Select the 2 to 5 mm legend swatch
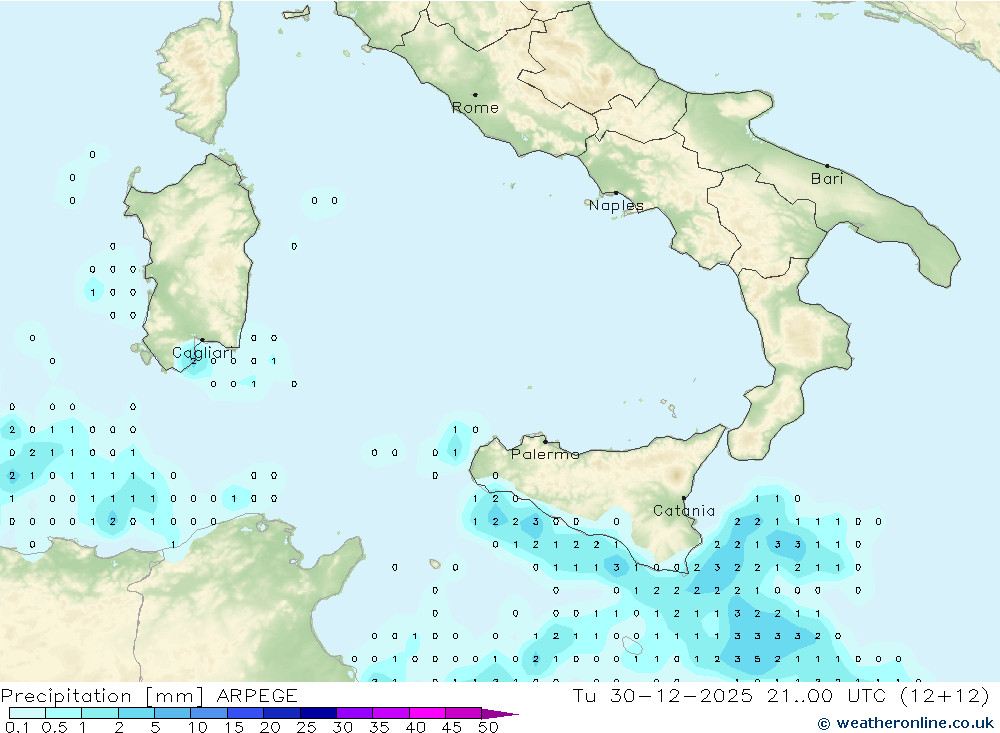The width and height of the screenshot is (1000, 733). pos(136,713)
